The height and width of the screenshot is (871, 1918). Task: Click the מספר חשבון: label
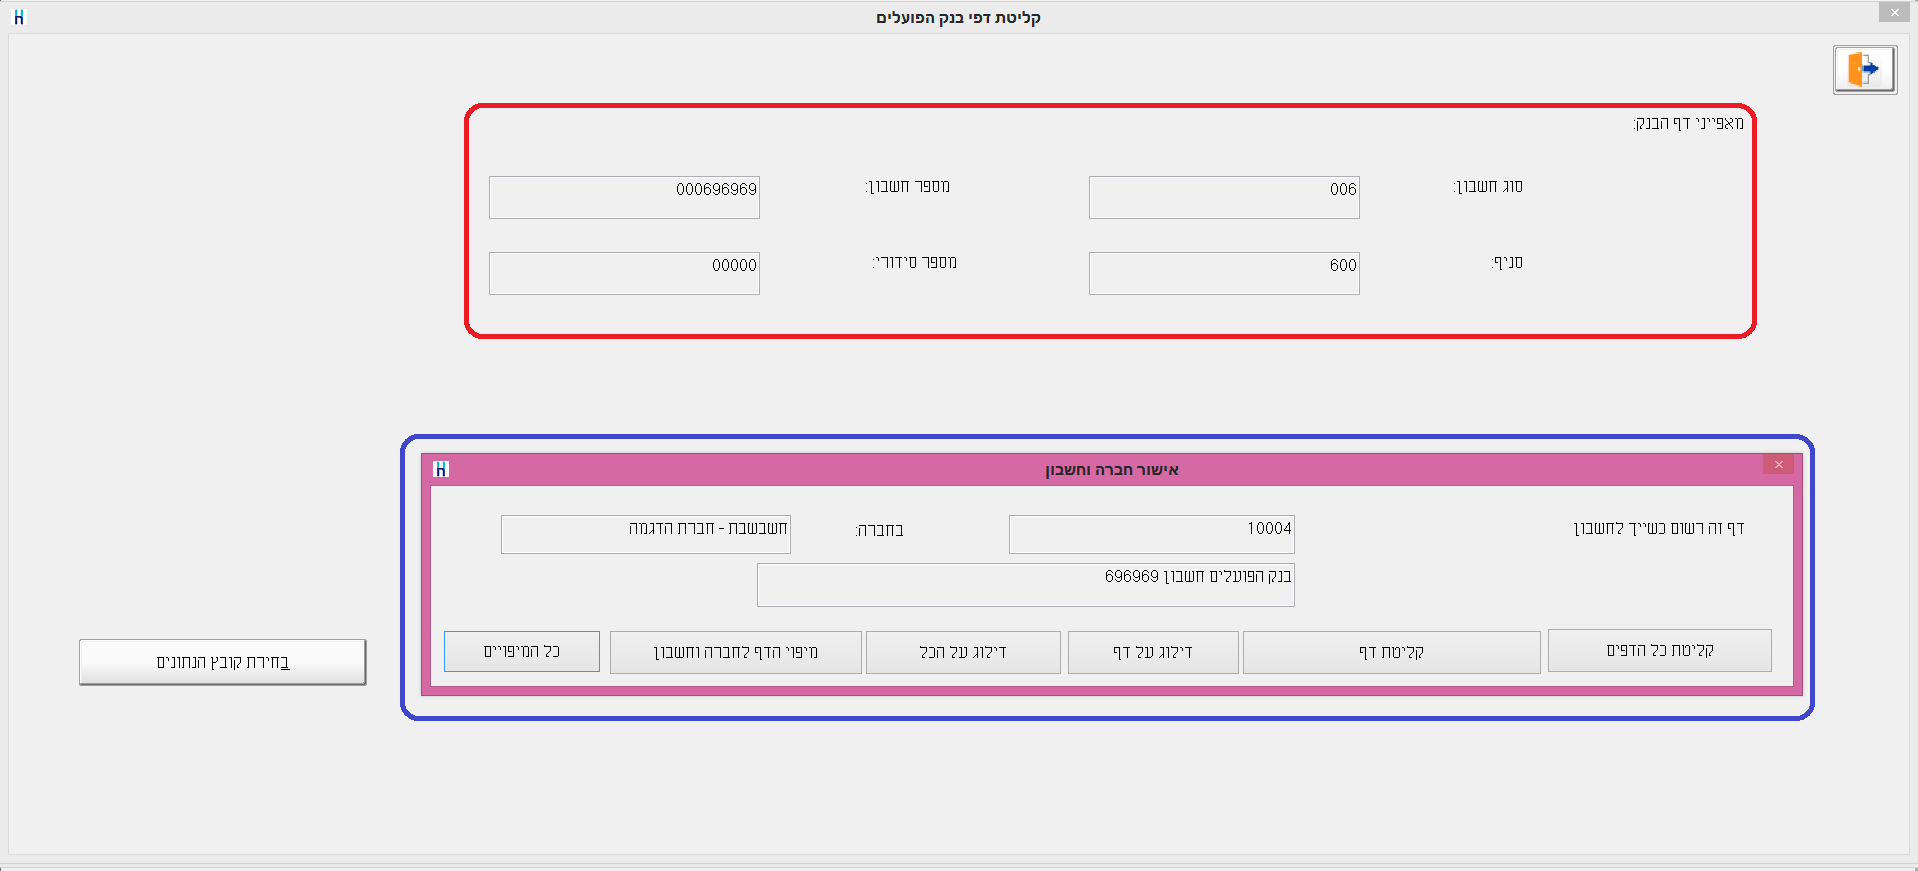point(908,187)
